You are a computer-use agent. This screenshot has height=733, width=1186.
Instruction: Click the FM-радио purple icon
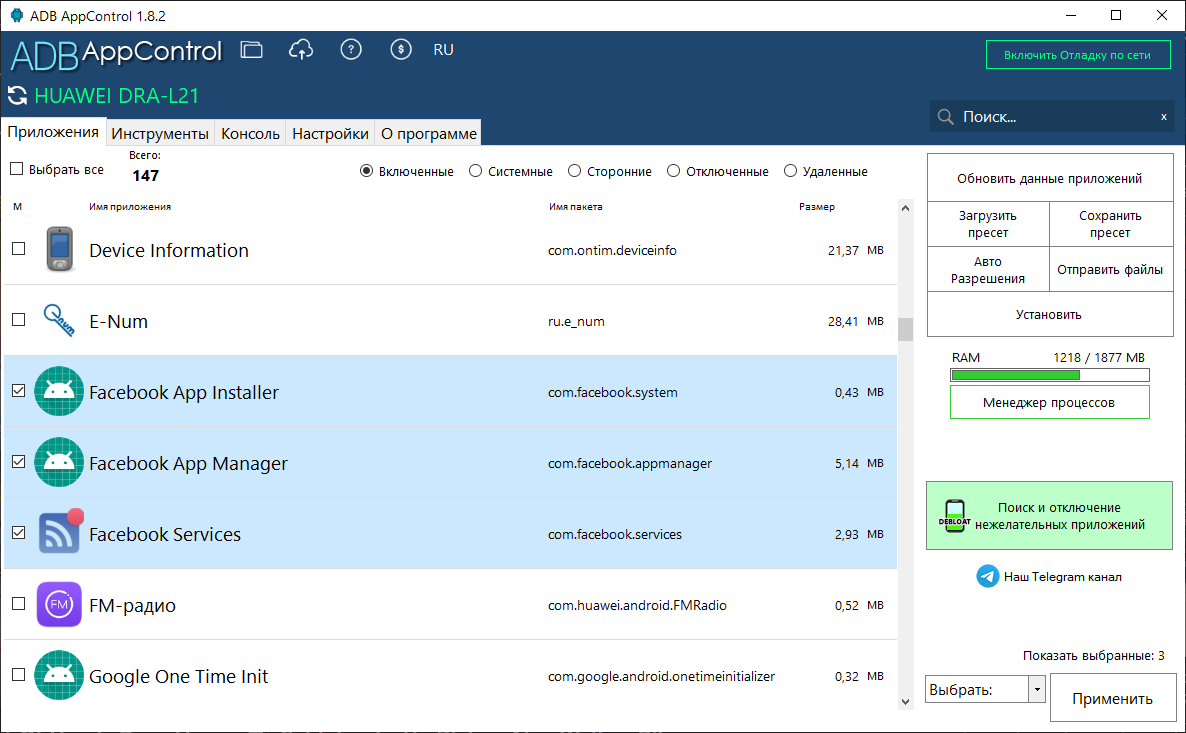59,604
